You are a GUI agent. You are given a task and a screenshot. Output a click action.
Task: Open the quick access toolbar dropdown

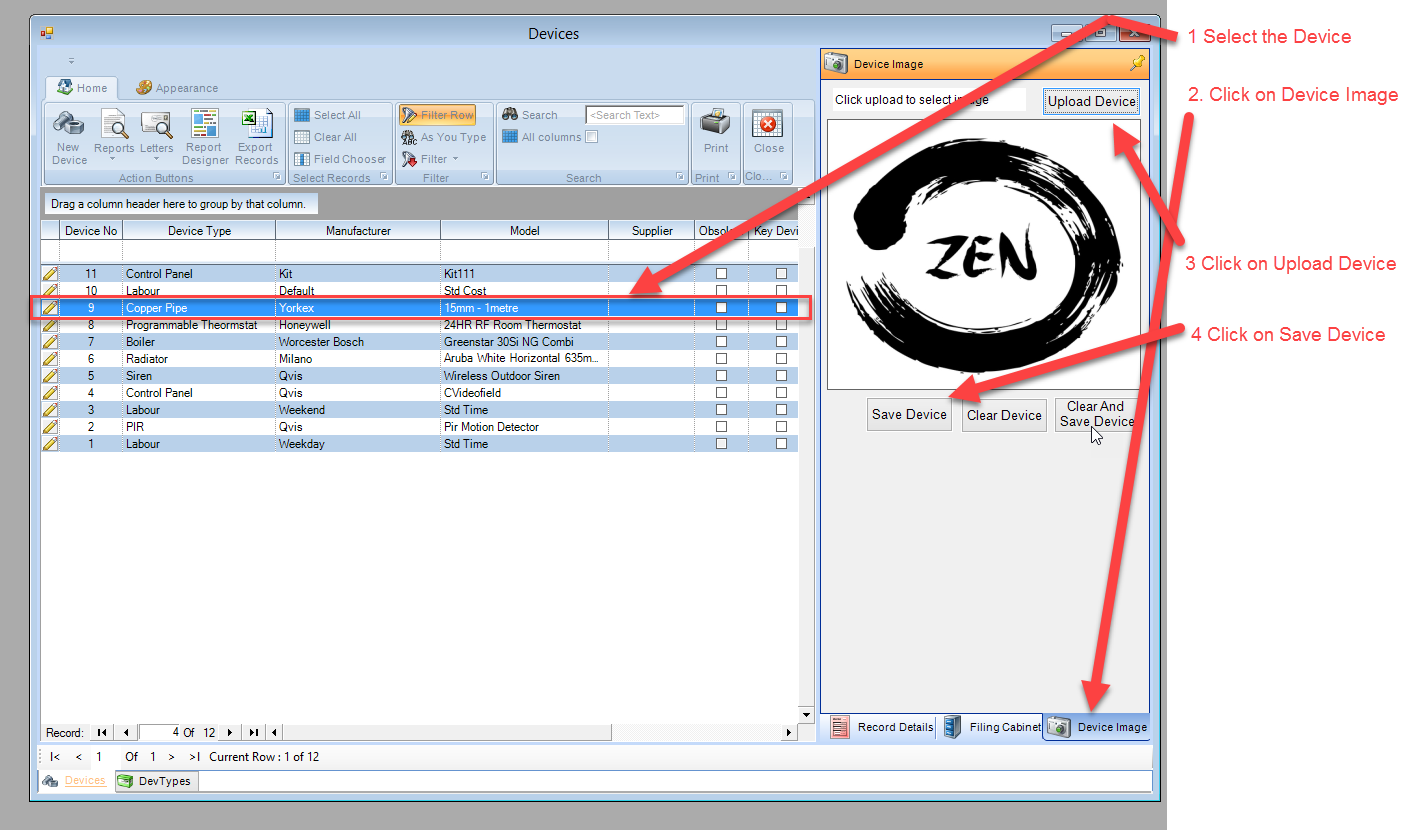(x=71, y=61)
